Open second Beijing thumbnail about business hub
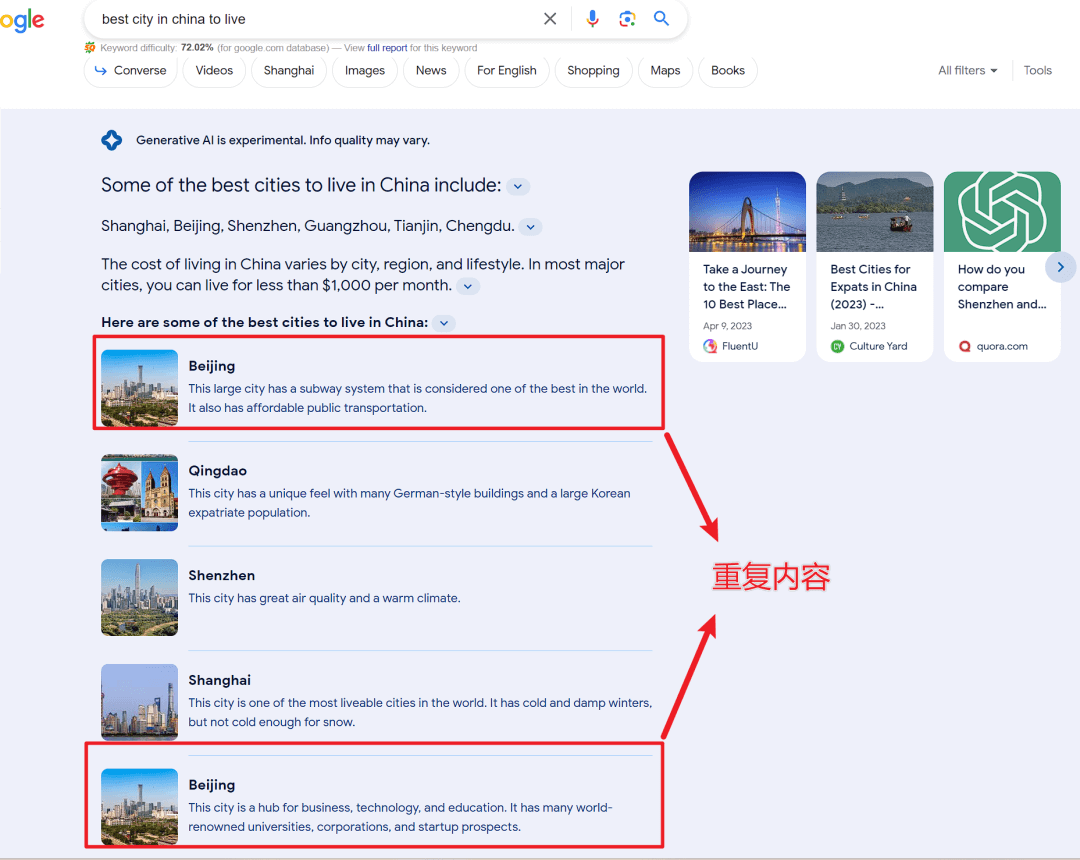Viewport: 1080px width, 860px height. (139, 806)
